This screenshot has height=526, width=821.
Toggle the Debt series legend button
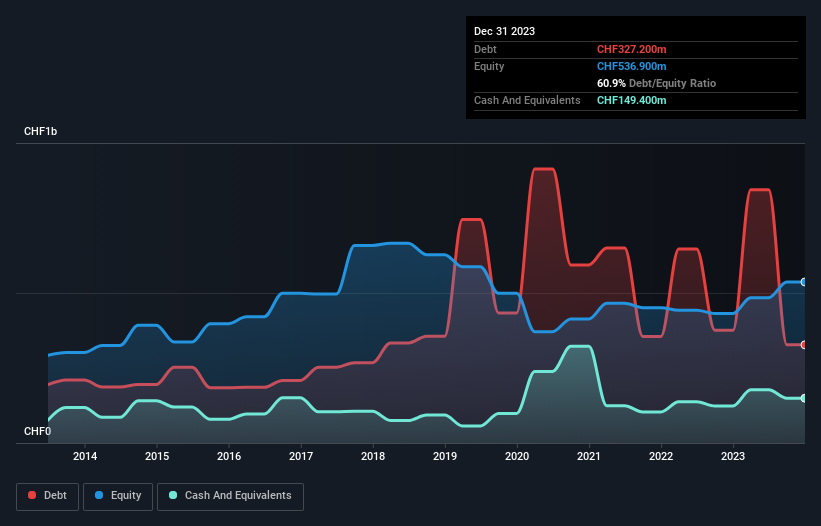(x=48, y=496)
